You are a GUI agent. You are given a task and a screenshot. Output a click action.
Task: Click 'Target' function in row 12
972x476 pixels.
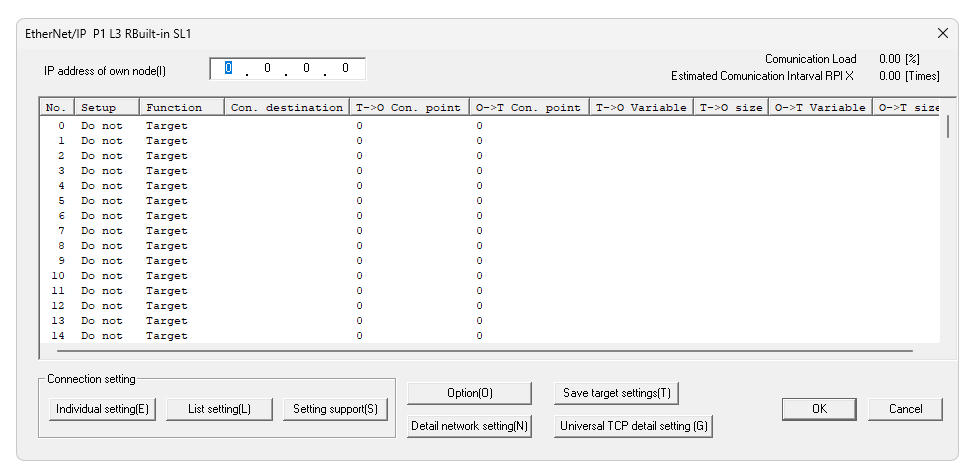[x=167, y=306]
